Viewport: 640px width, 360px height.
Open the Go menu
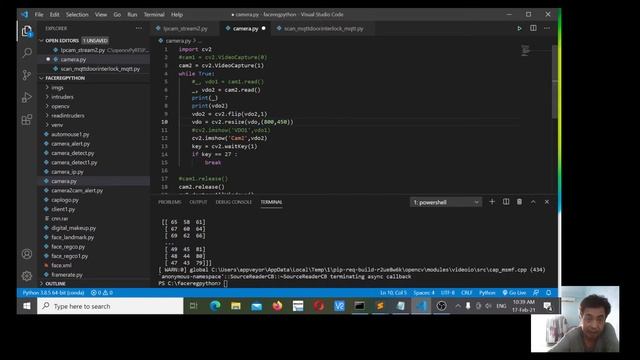click(x=117, y=14)
